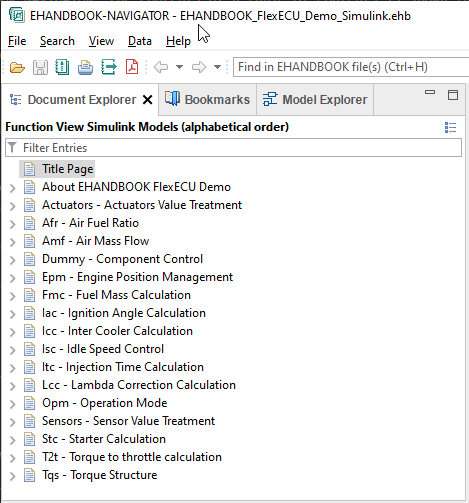Image resolution: width=469 pixels, height=503 pixels.
Task: Open back history dropdown arrow
Action: pyautogui.click(x=179, y=67)
